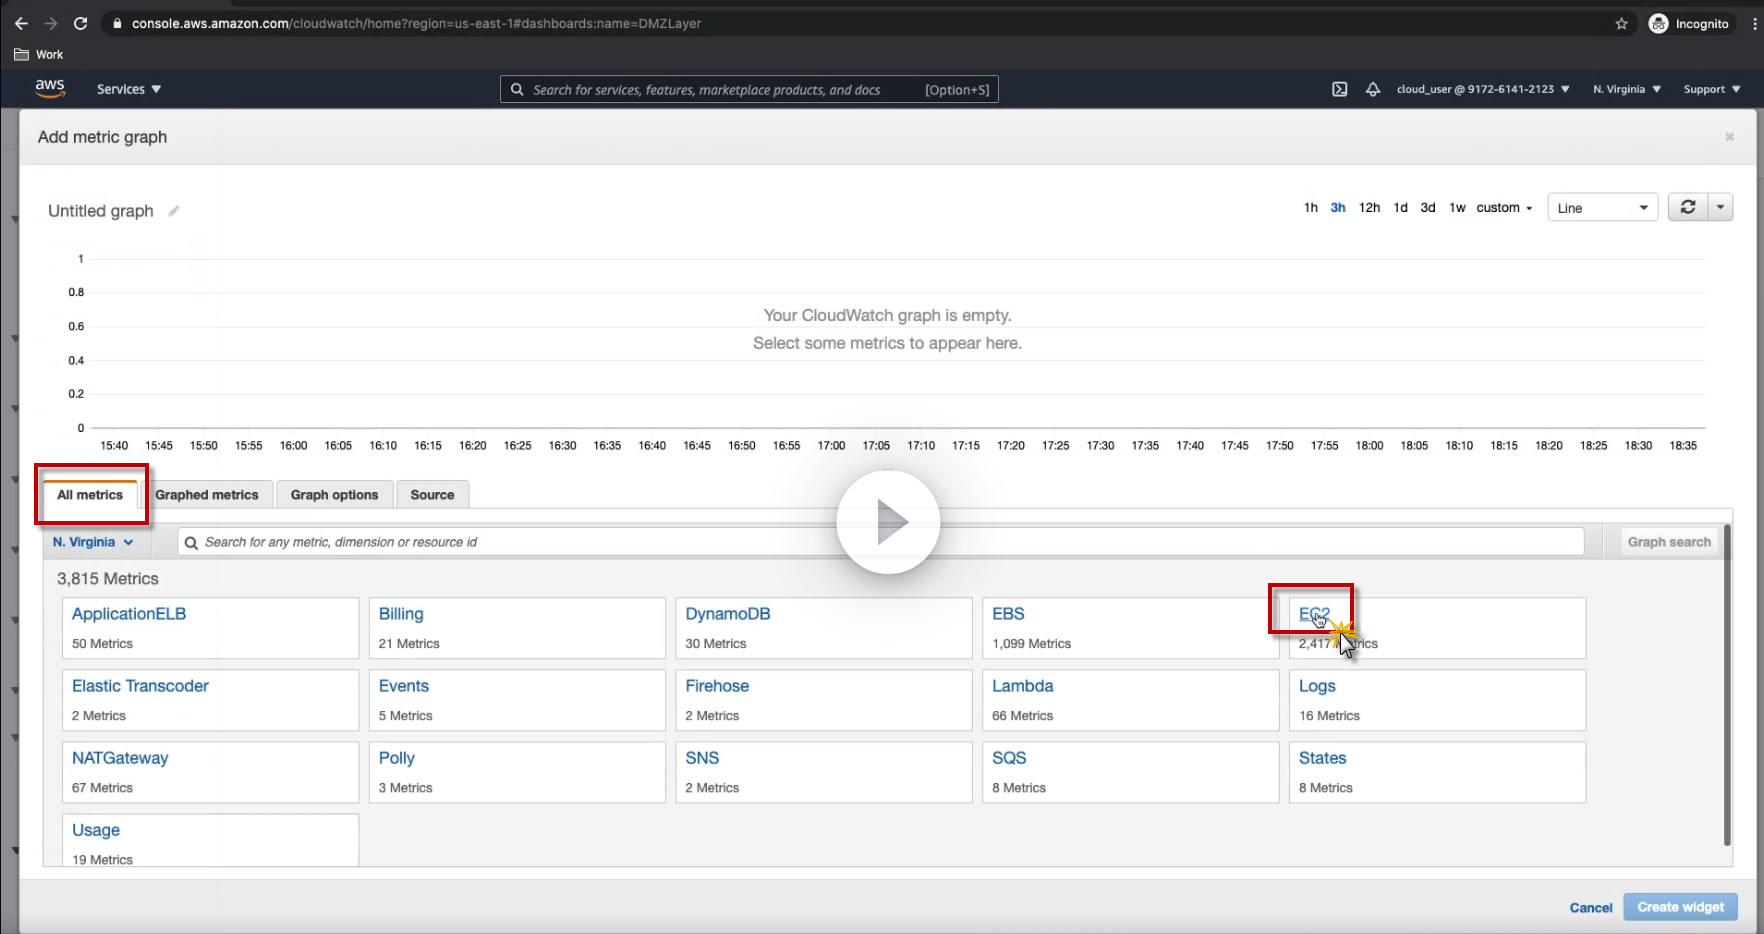1764x934 pixels.
Task: Open the Usage metrics namespace
Action: tap(96, 830)
